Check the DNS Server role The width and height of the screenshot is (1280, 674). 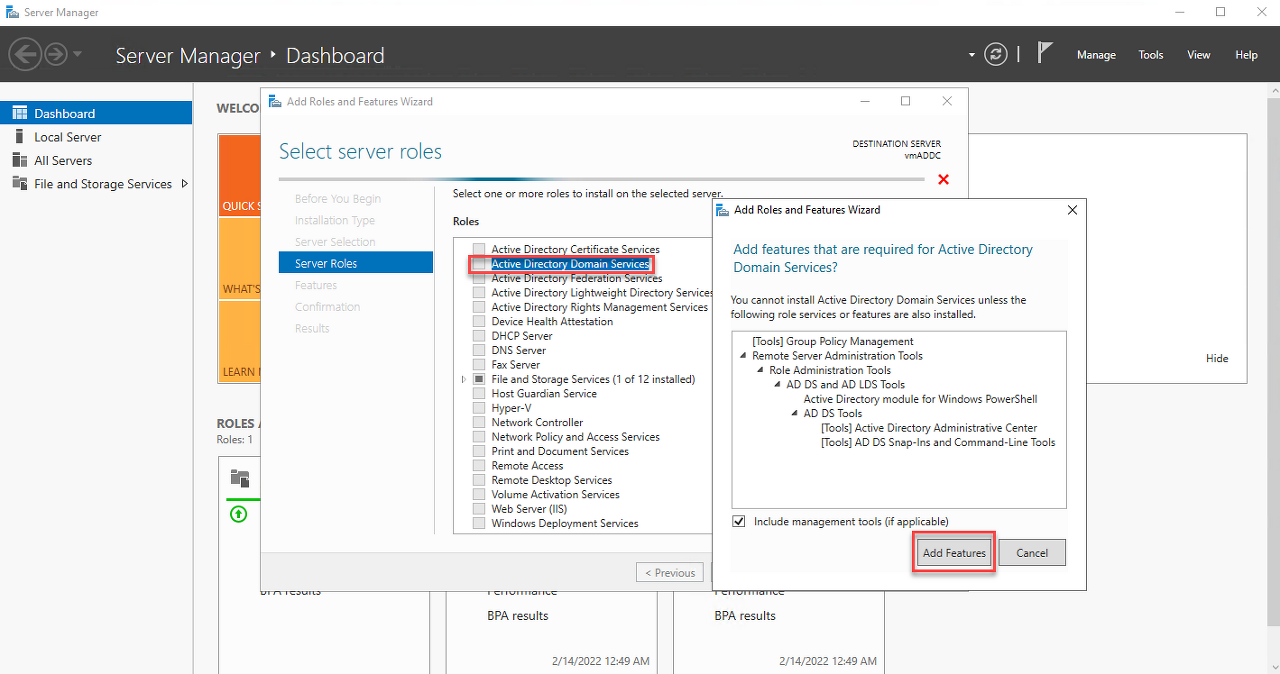pyautogui.click(x=479, y=351)
